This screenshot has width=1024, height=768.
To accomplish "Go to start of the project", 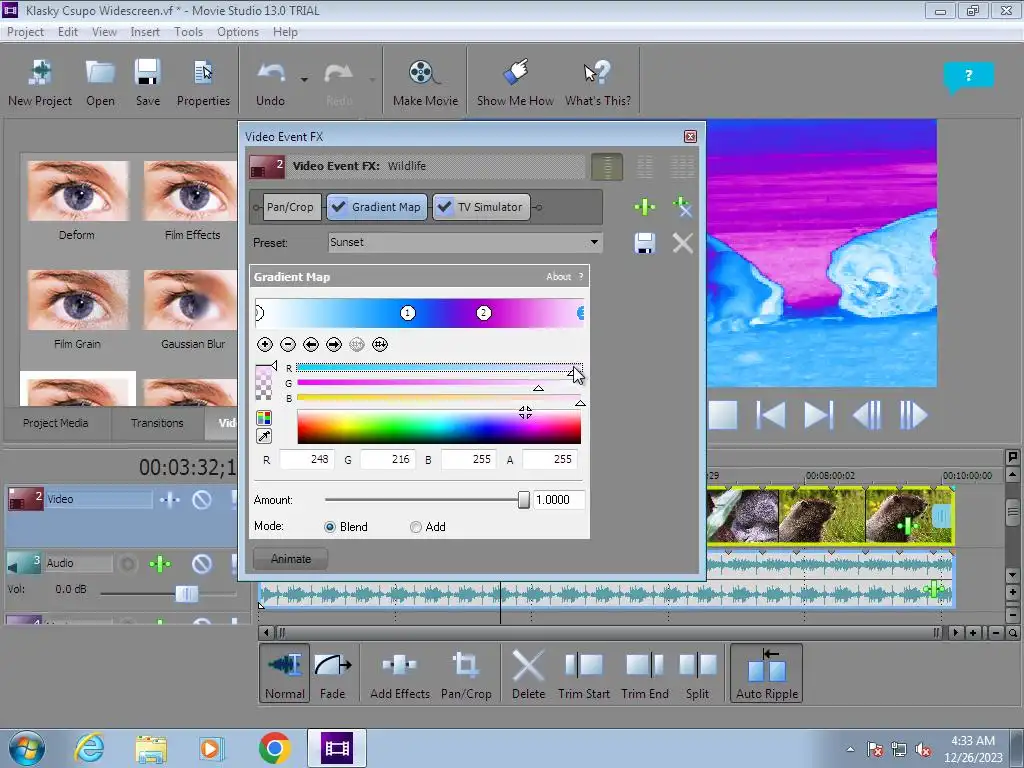I will tap(771, 415).
